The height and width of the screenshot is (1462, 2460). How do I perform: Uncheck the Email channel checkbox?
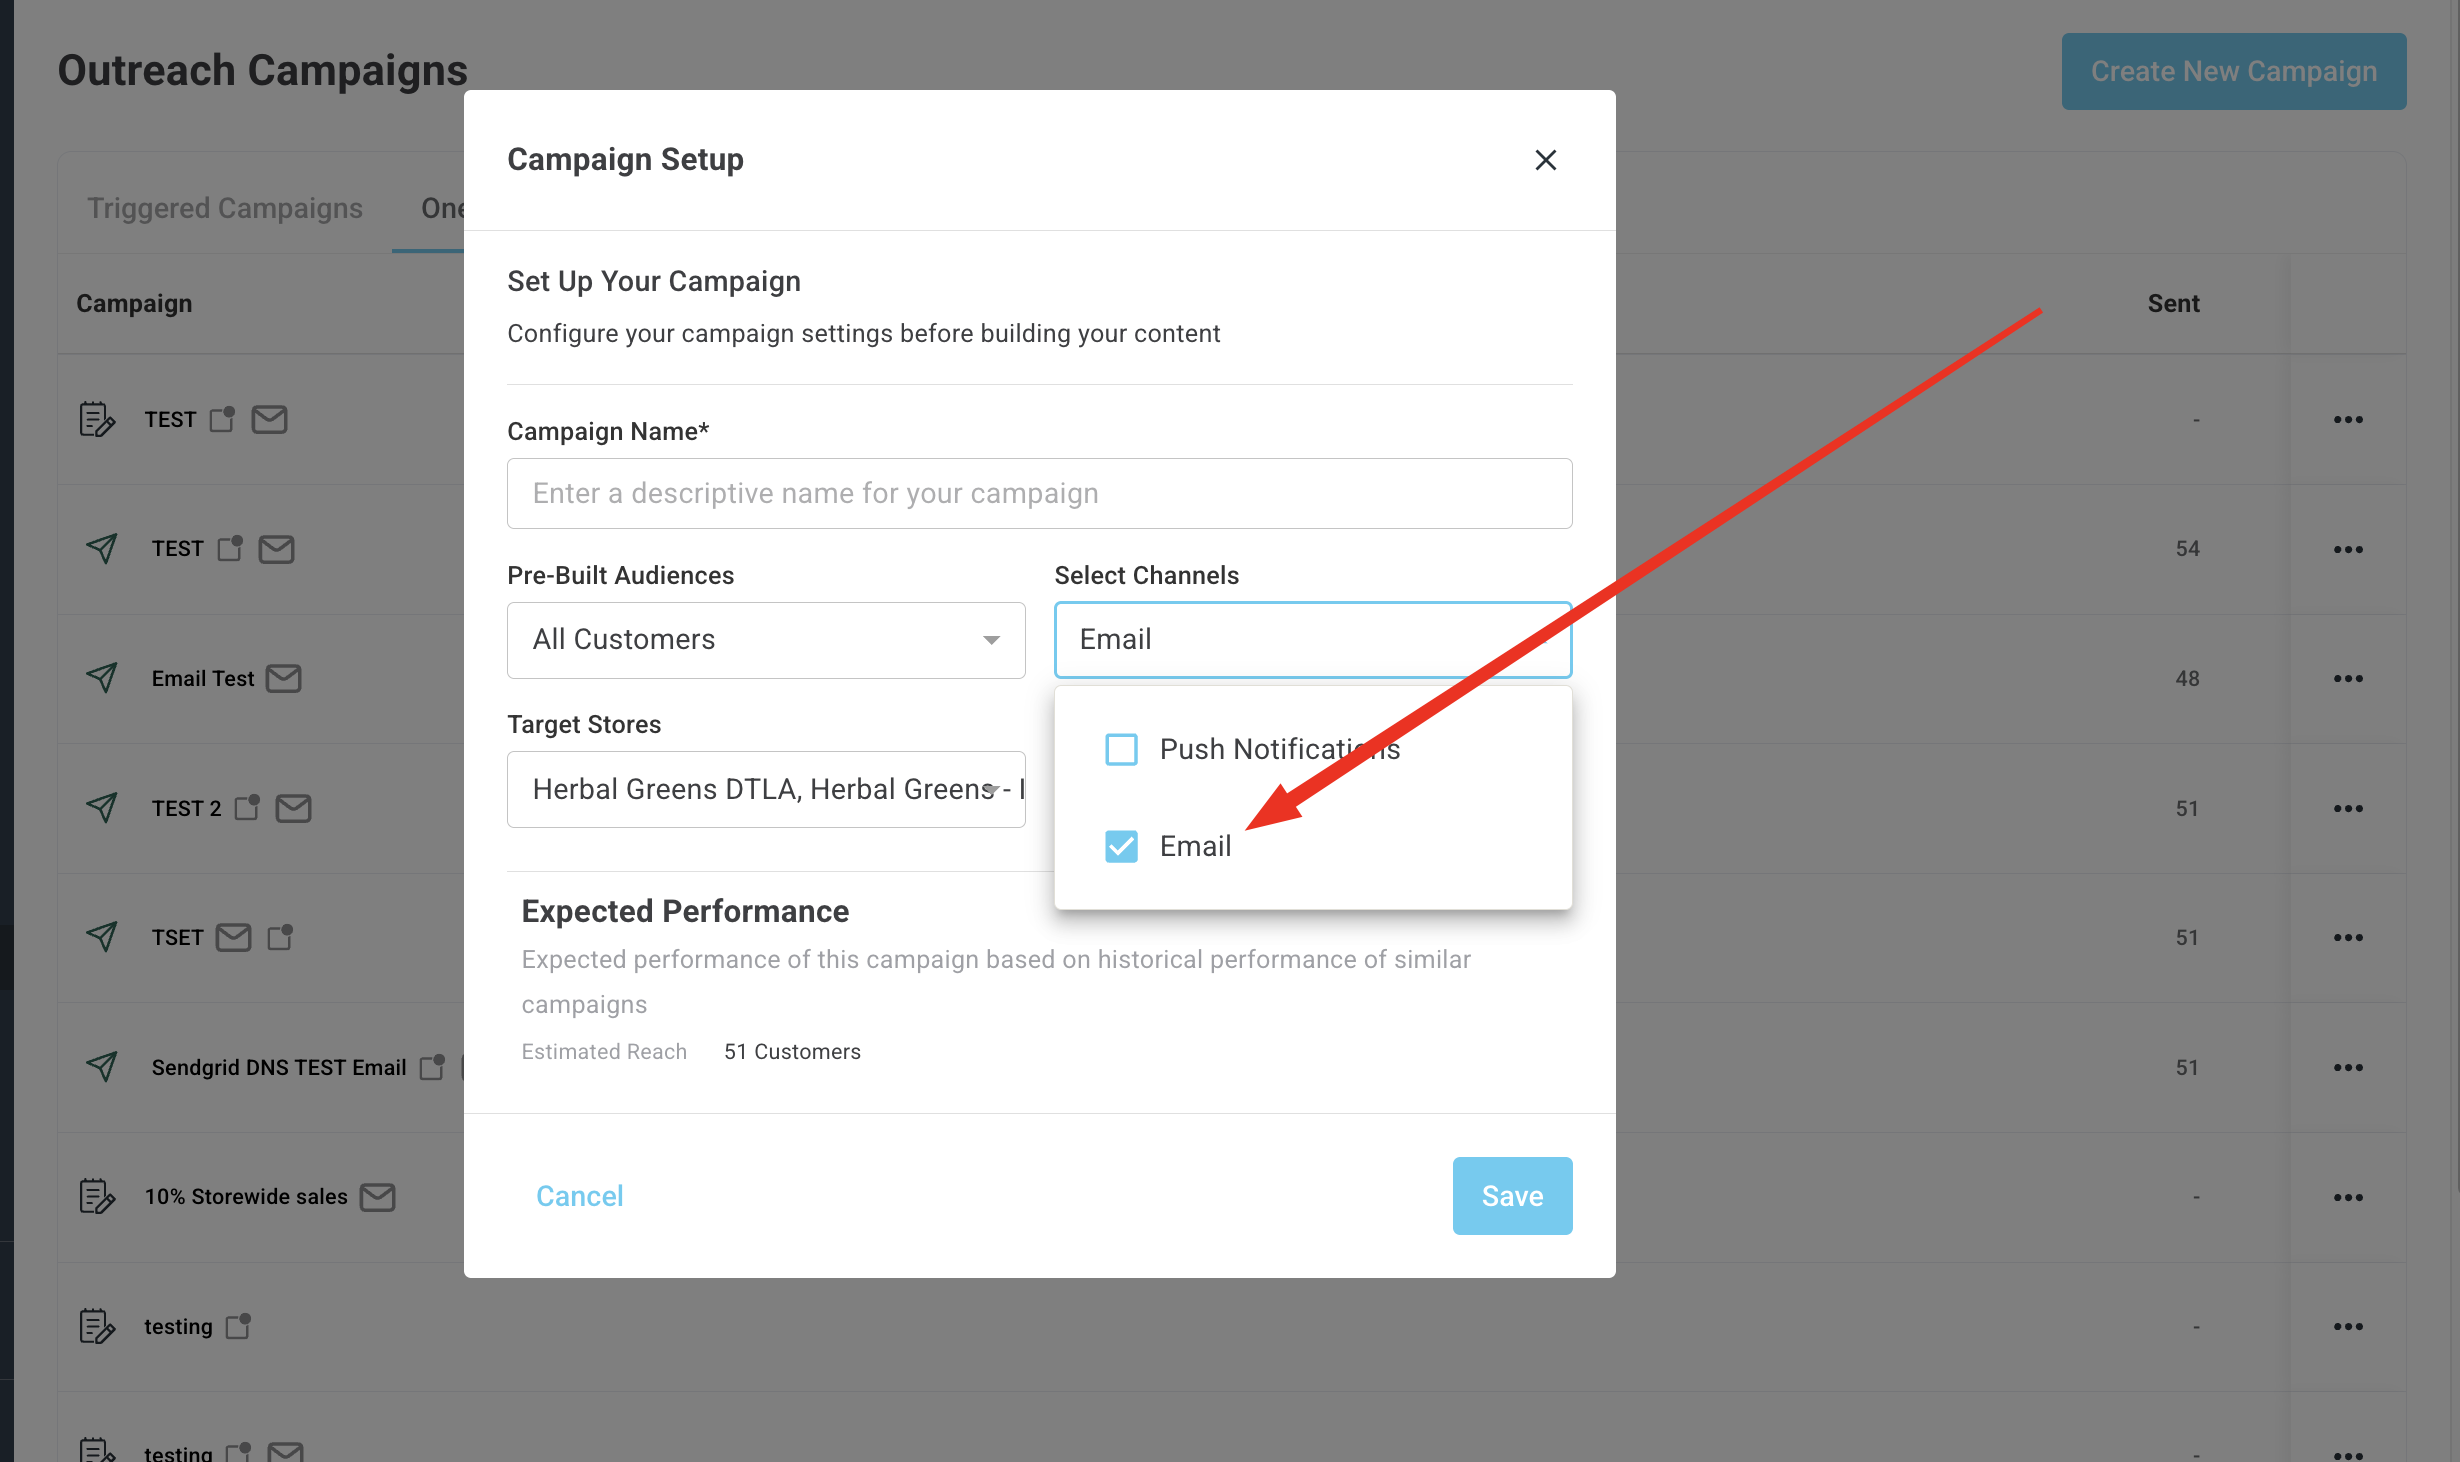(1121, 846)
